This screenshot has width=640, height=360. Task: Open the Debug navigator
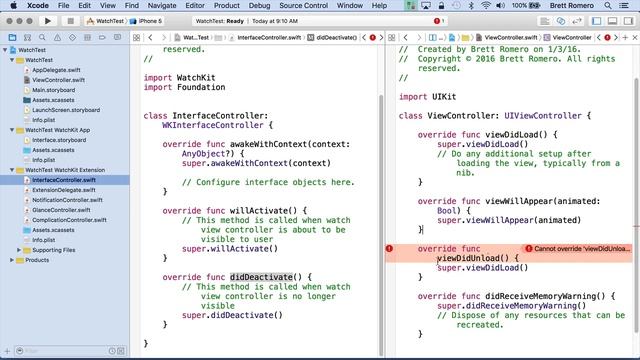[x=87, y=38]
